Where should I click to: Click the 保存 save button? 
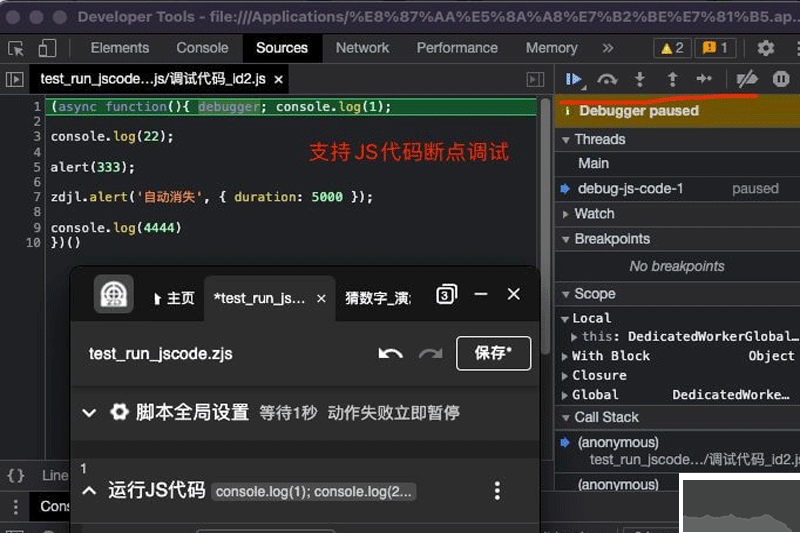pos(493,353)
